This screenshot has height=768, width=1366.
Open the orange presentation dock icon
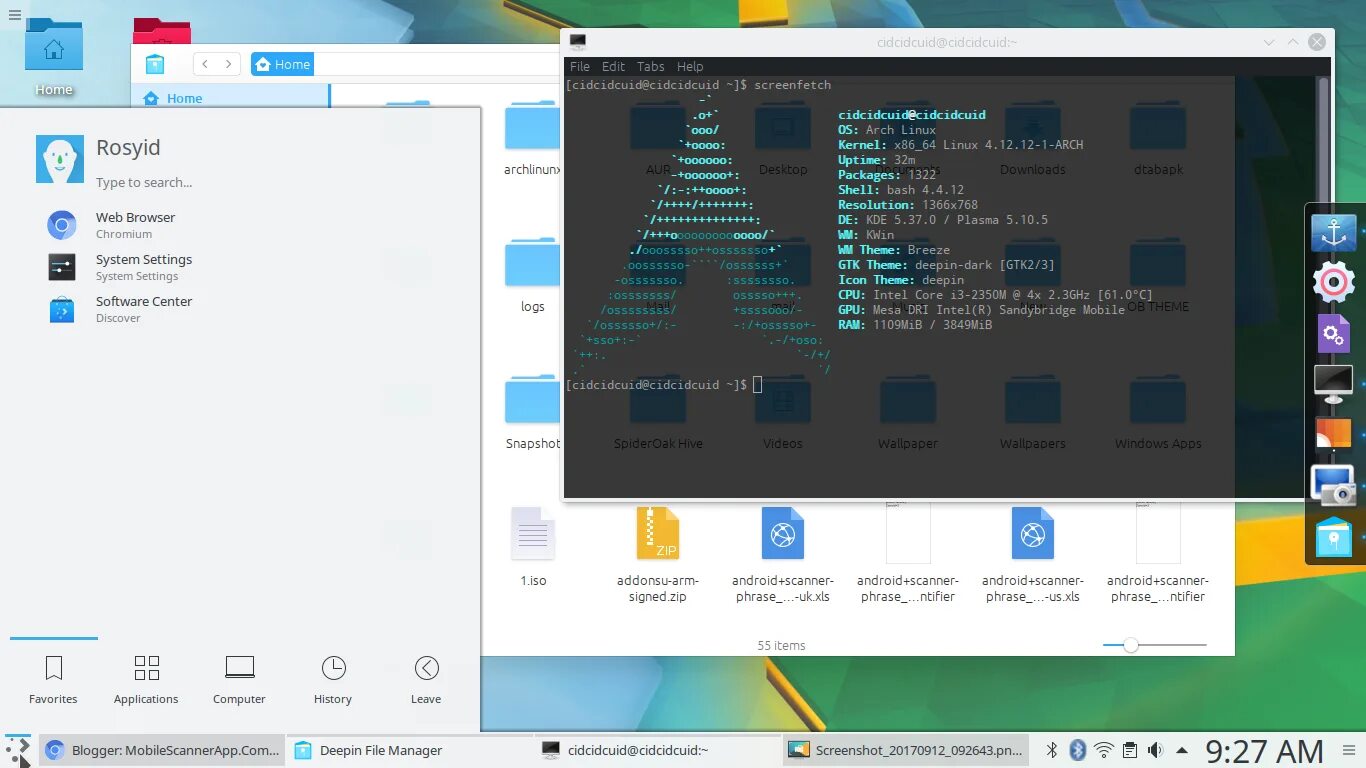[x=1334, y=434]
